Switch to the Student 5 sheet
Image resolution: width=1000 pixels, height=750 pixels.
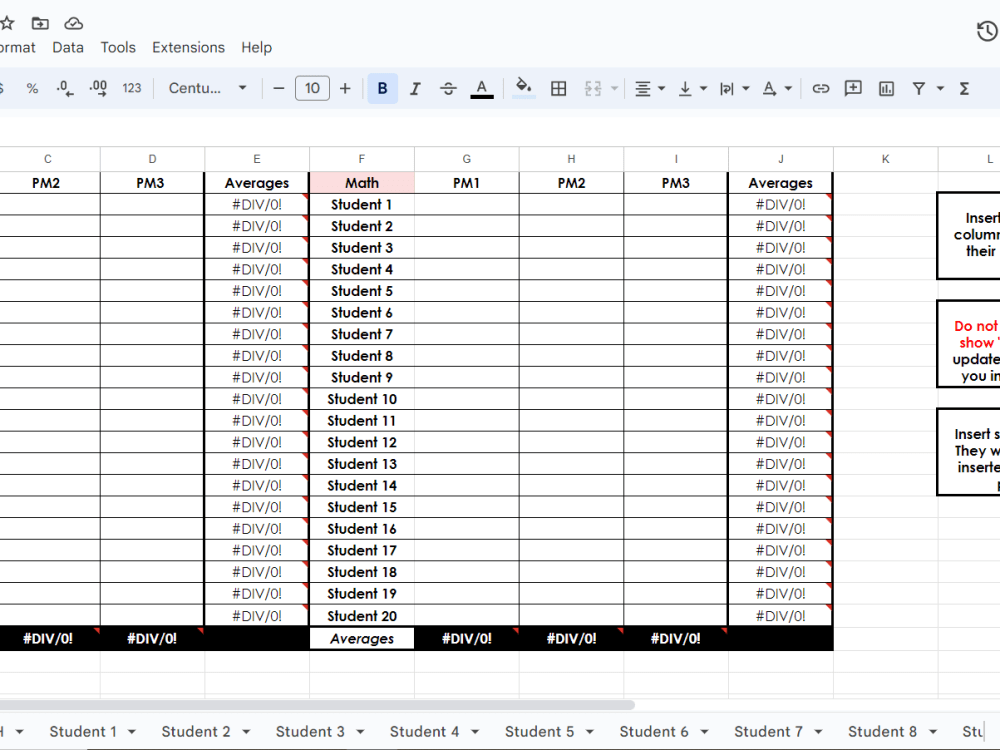coord(540,731)
